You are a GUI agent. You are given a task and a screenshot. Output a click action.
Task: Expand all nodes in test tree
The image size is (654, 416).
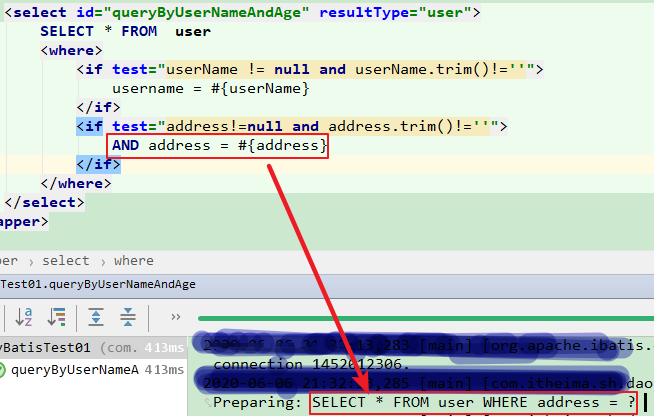(x=96, y=317)
